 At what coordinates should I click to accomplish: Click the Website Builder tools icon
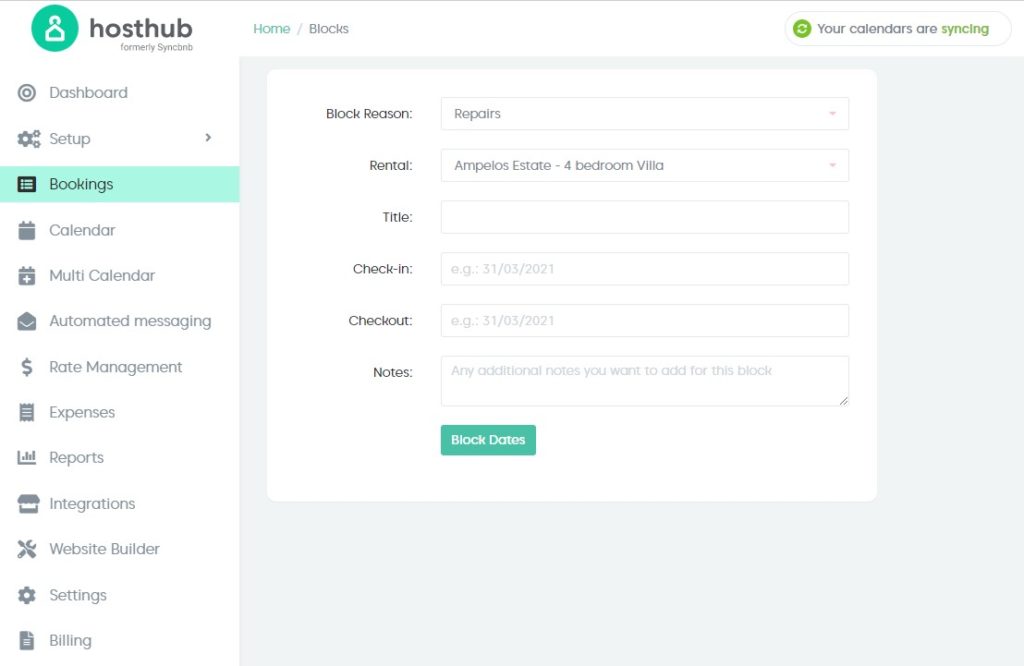pos(27,549)
